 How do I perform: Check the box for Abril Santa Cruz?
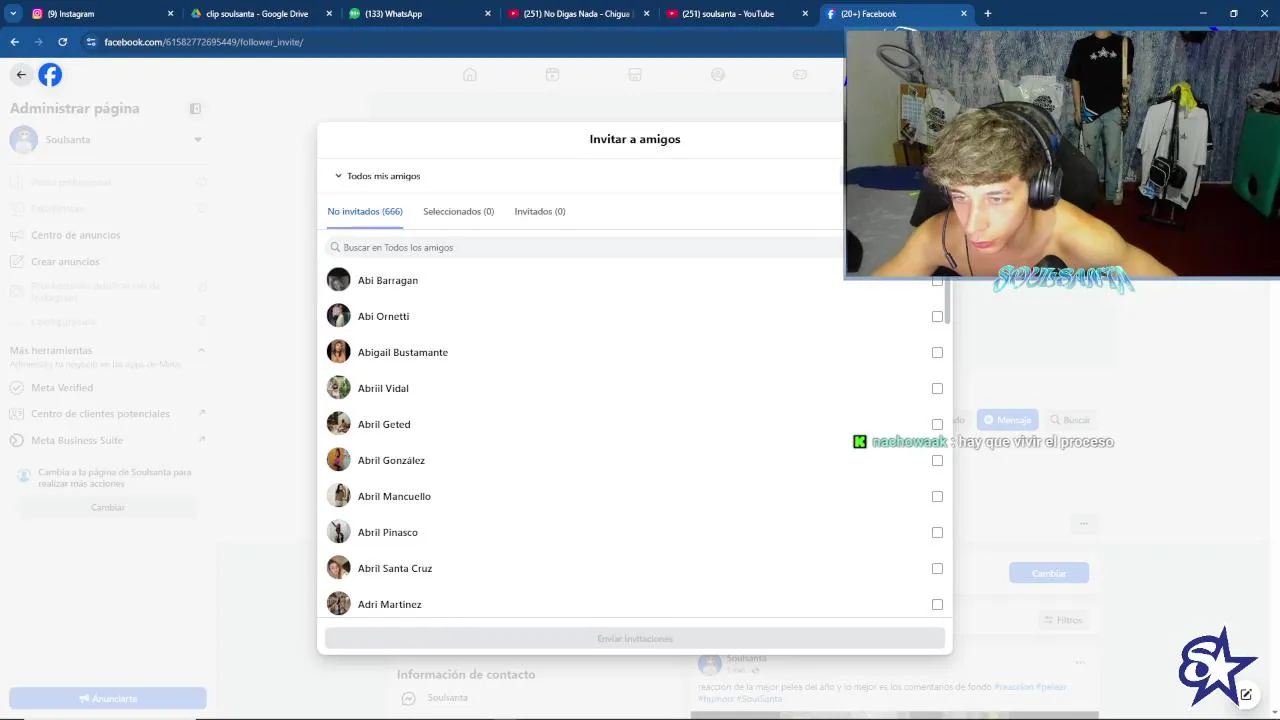[x=937, y=569]
